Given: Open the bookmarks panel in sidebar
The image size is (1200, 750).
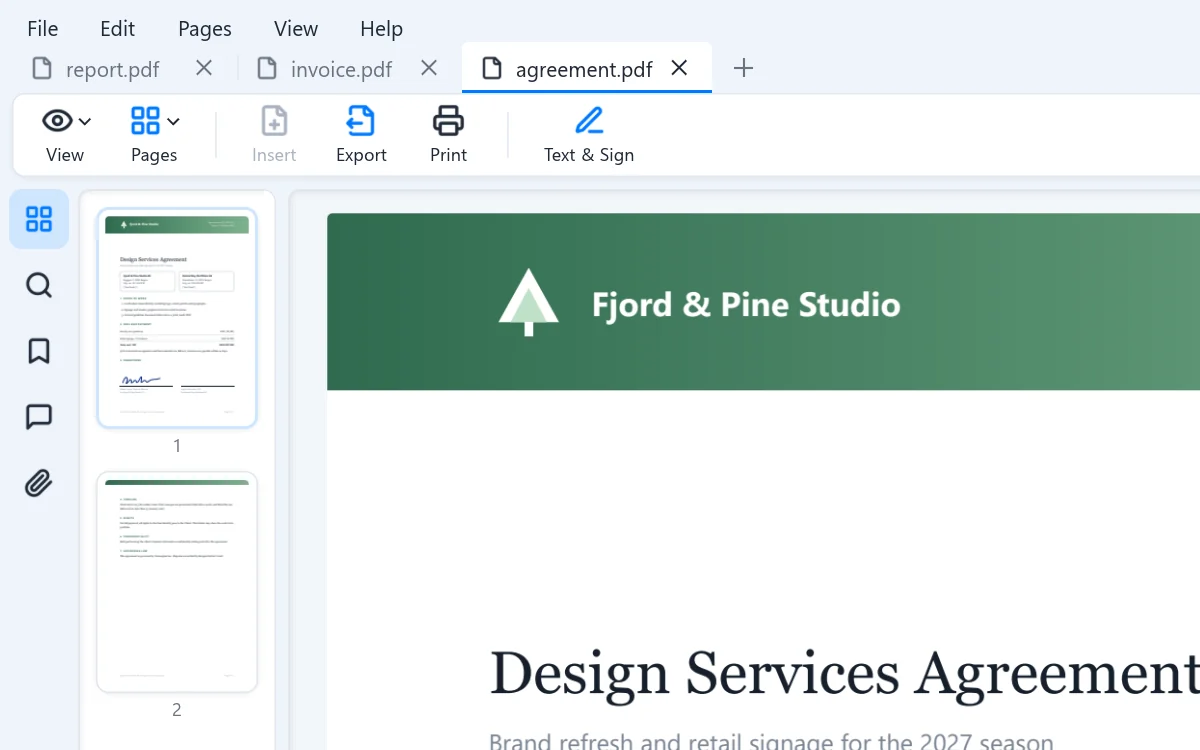Looking at the screenshot, I should [39, 351].
